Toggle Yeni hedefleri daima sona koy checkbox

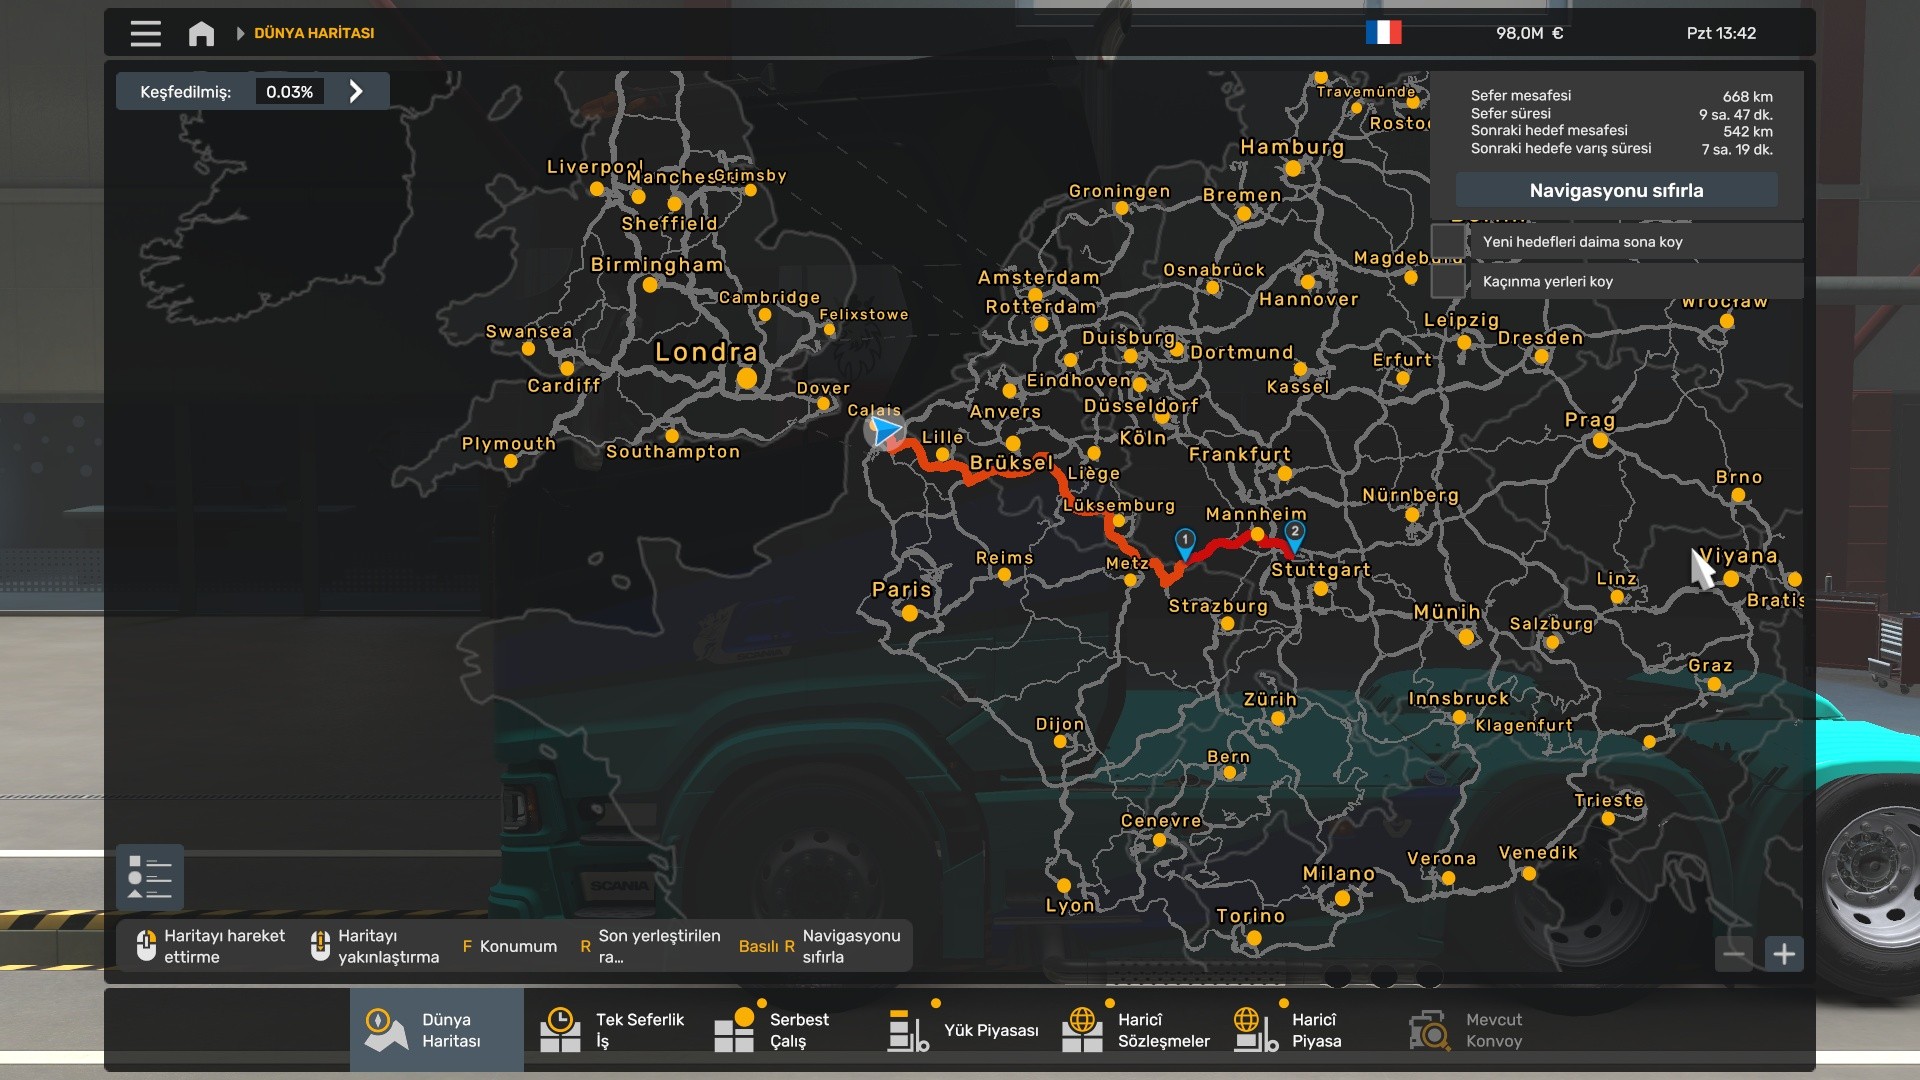tap(1448, 241)
